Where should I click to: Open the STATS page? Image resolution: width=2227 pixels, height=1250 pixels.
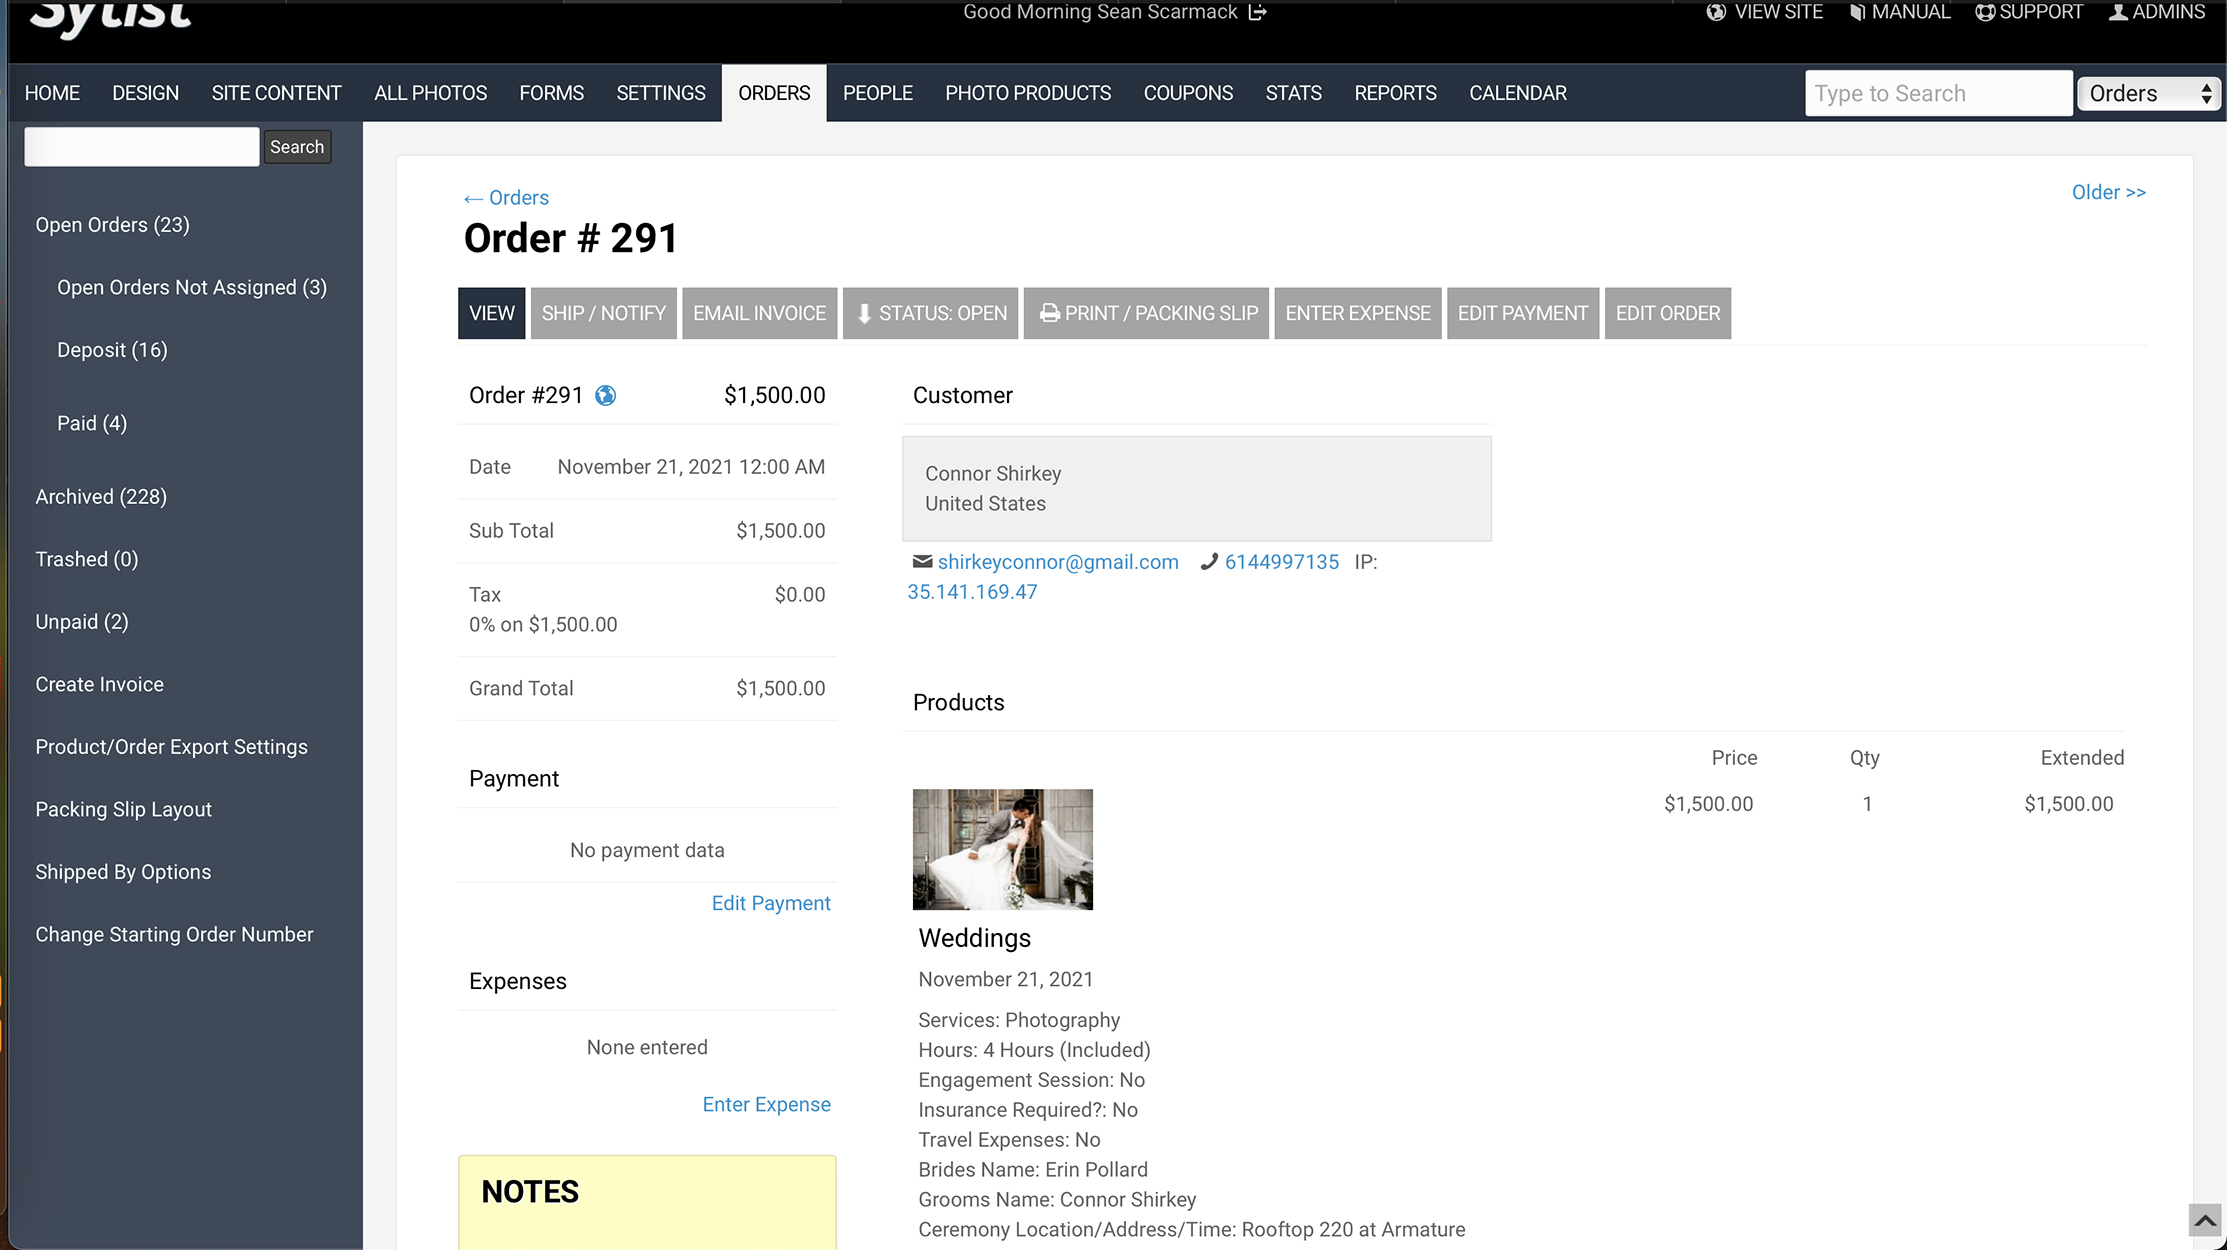click(x=1294, y=93)
